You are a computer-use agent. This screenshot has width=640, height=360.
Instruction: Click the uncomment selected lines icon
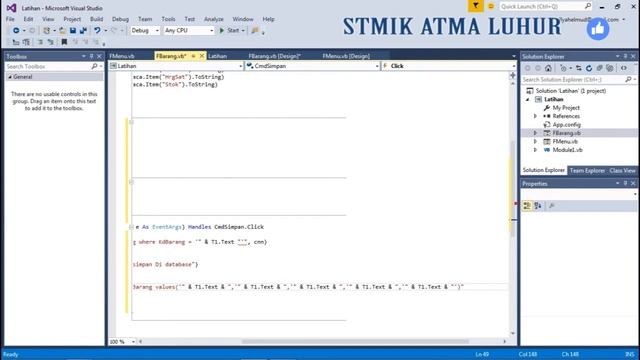point(51,42)
